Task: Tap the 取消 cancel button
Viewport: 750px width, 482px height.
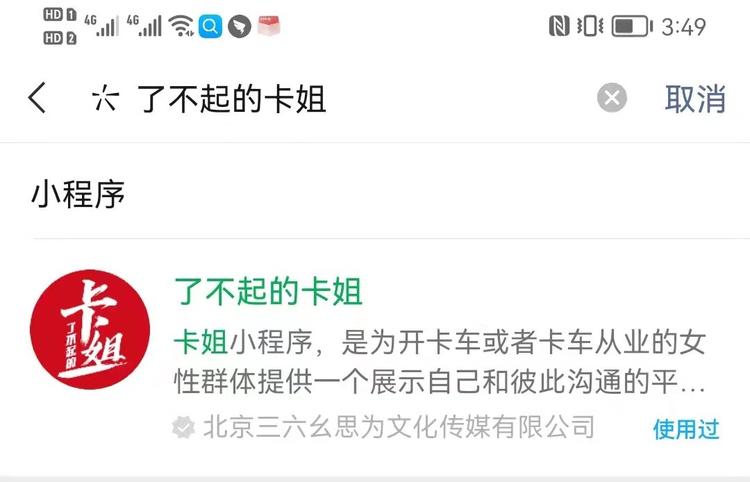Action: [x=695, y=99]
